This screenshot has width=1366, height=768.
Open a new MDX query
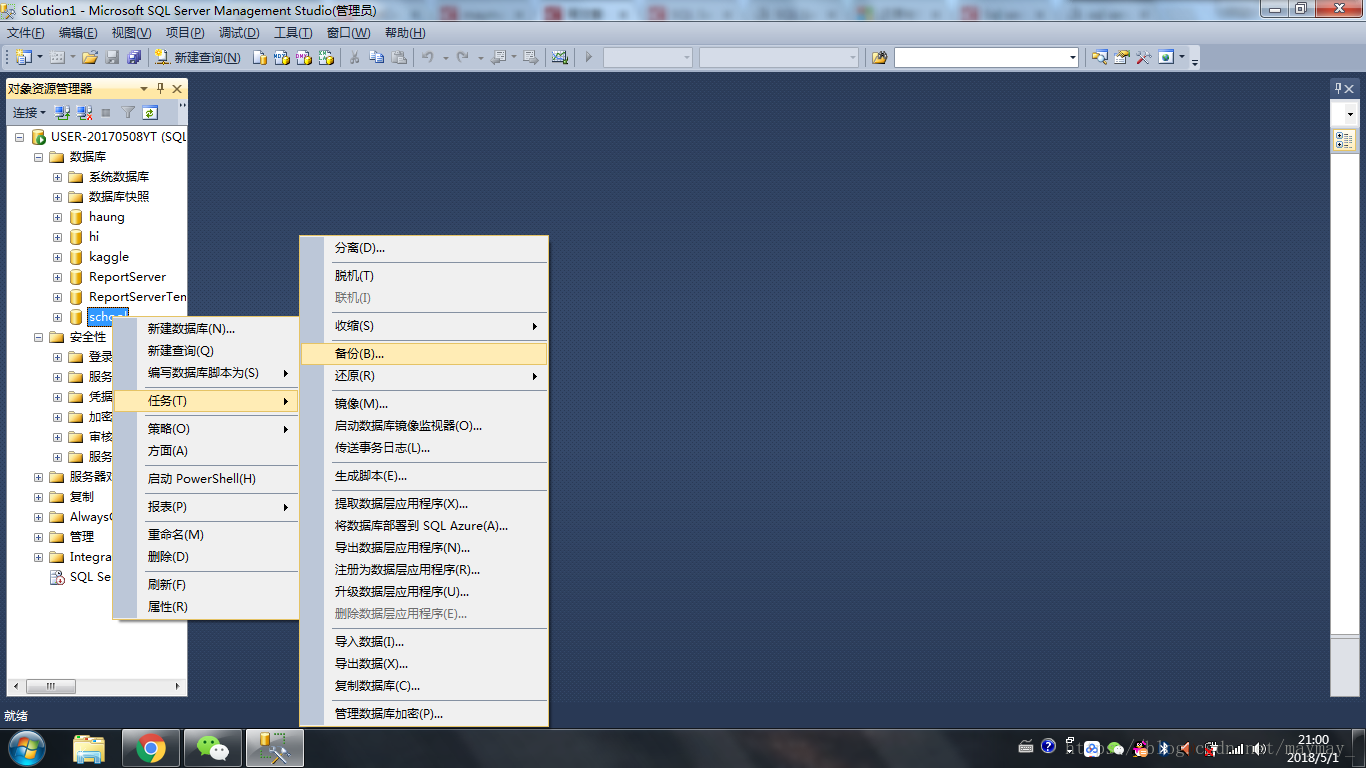(282, 57)
